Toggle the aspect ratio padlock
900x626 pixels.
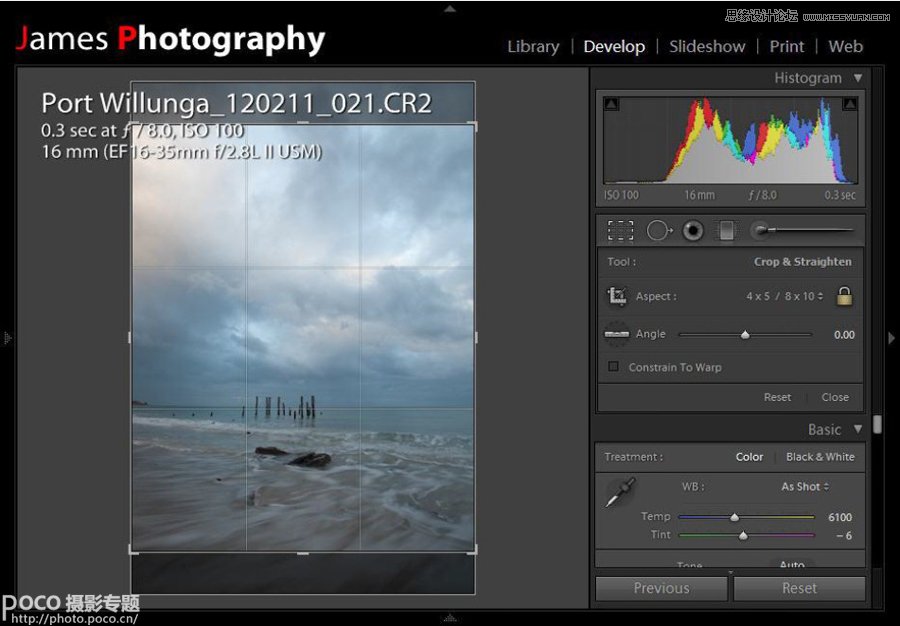point(844,296)
